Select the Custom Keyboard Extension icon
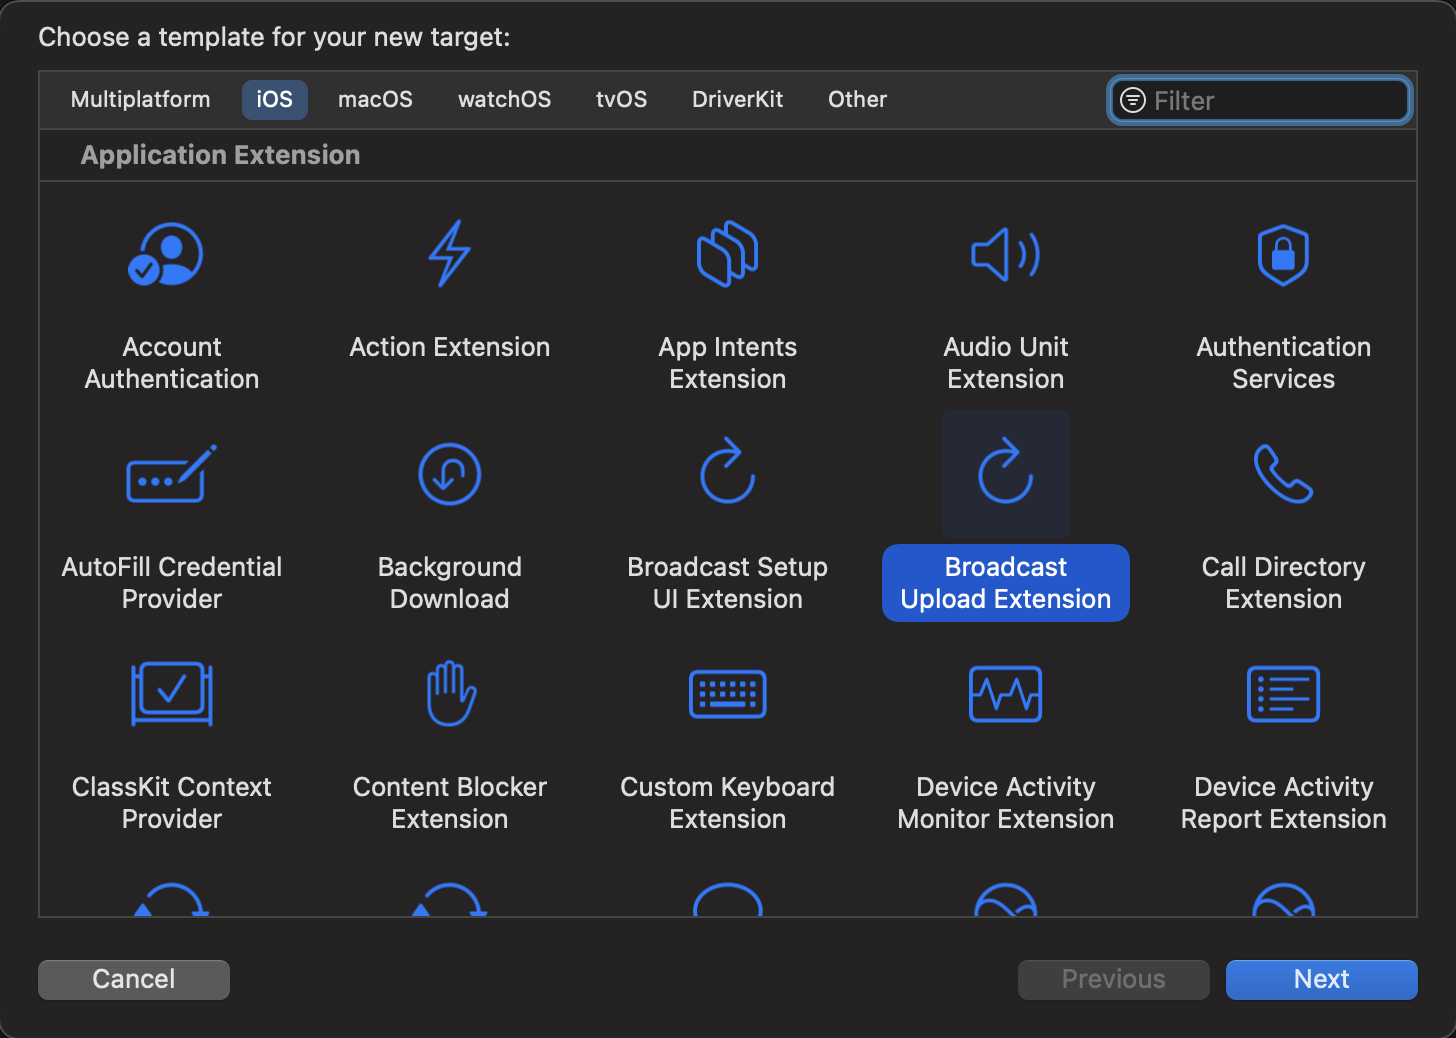The width and height of the screenshot is (1456, 1038). (x=727, y=694)
